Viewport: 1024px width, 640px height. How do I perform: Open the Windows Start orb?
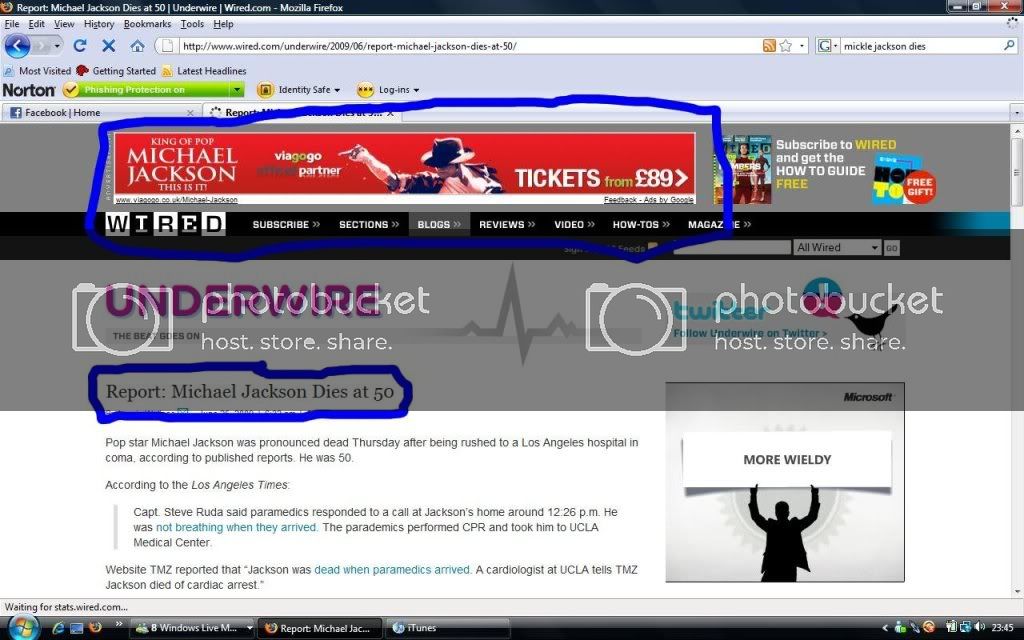pyautogui.click(x=23, y=628)
